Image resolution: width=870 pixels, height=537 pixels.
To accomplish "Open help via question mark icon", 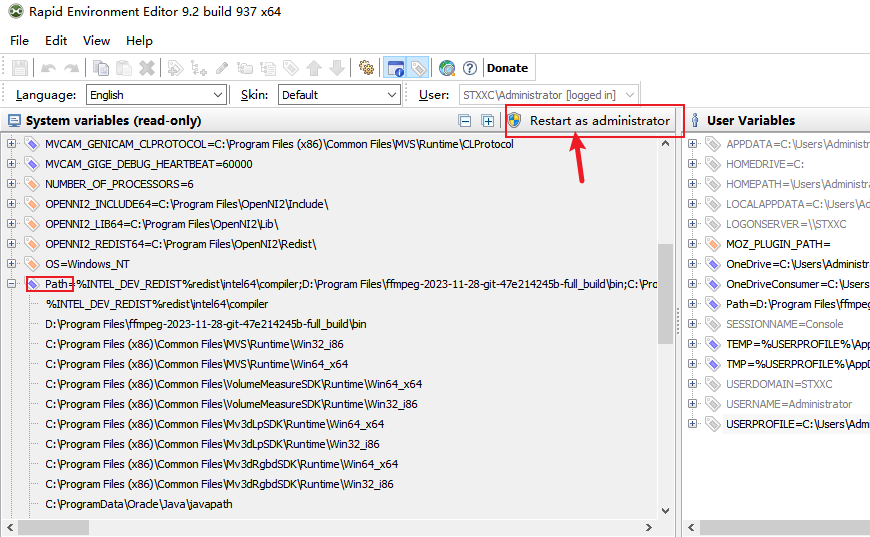I will point(470,68).
